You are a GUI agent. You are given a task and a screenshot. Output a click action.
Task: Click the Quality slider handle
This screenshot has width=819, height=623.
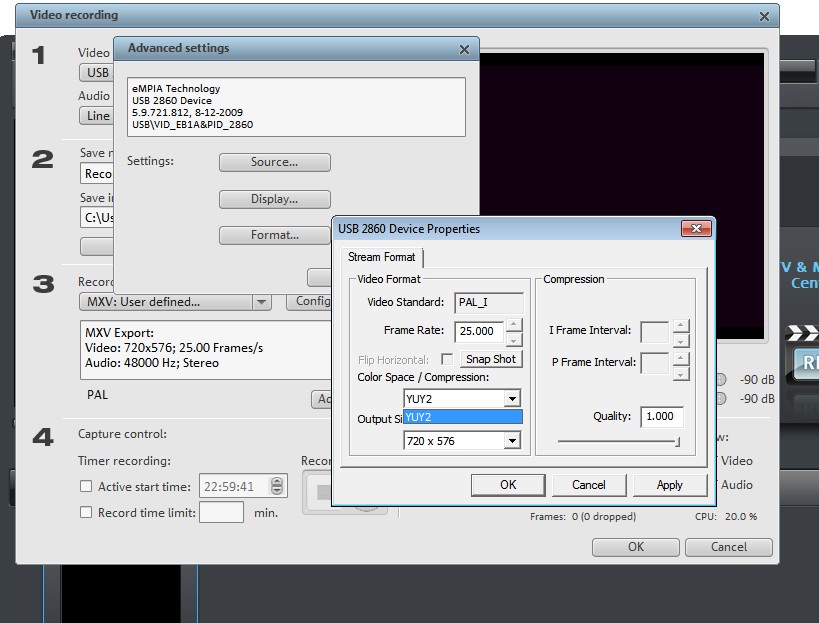tap(677, 442)
